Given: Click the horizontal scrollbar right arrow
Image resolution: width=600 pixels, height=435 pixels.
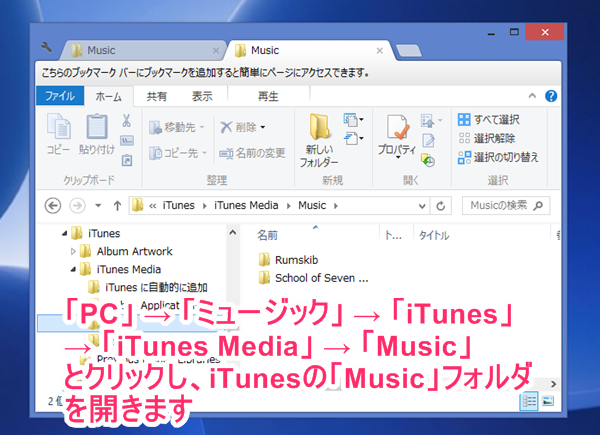Looking at the screenshot, I should click(553, 384).
